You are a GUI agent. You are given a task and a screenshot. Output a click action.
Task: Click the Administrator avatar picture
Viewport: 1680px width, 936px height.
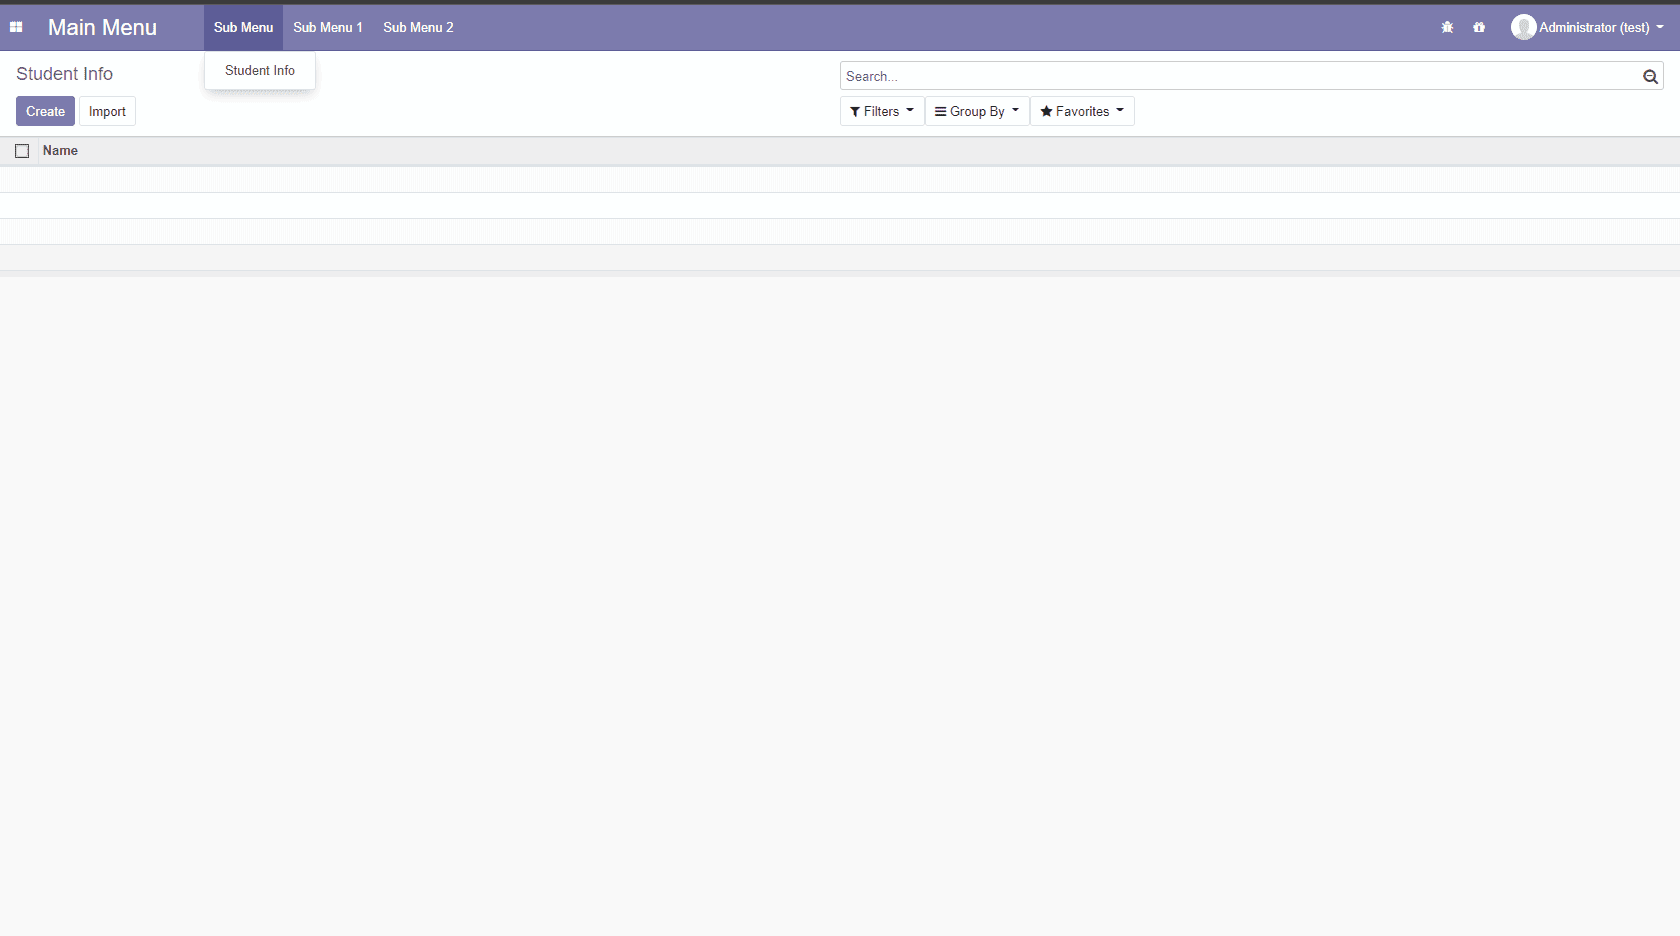1523,27
